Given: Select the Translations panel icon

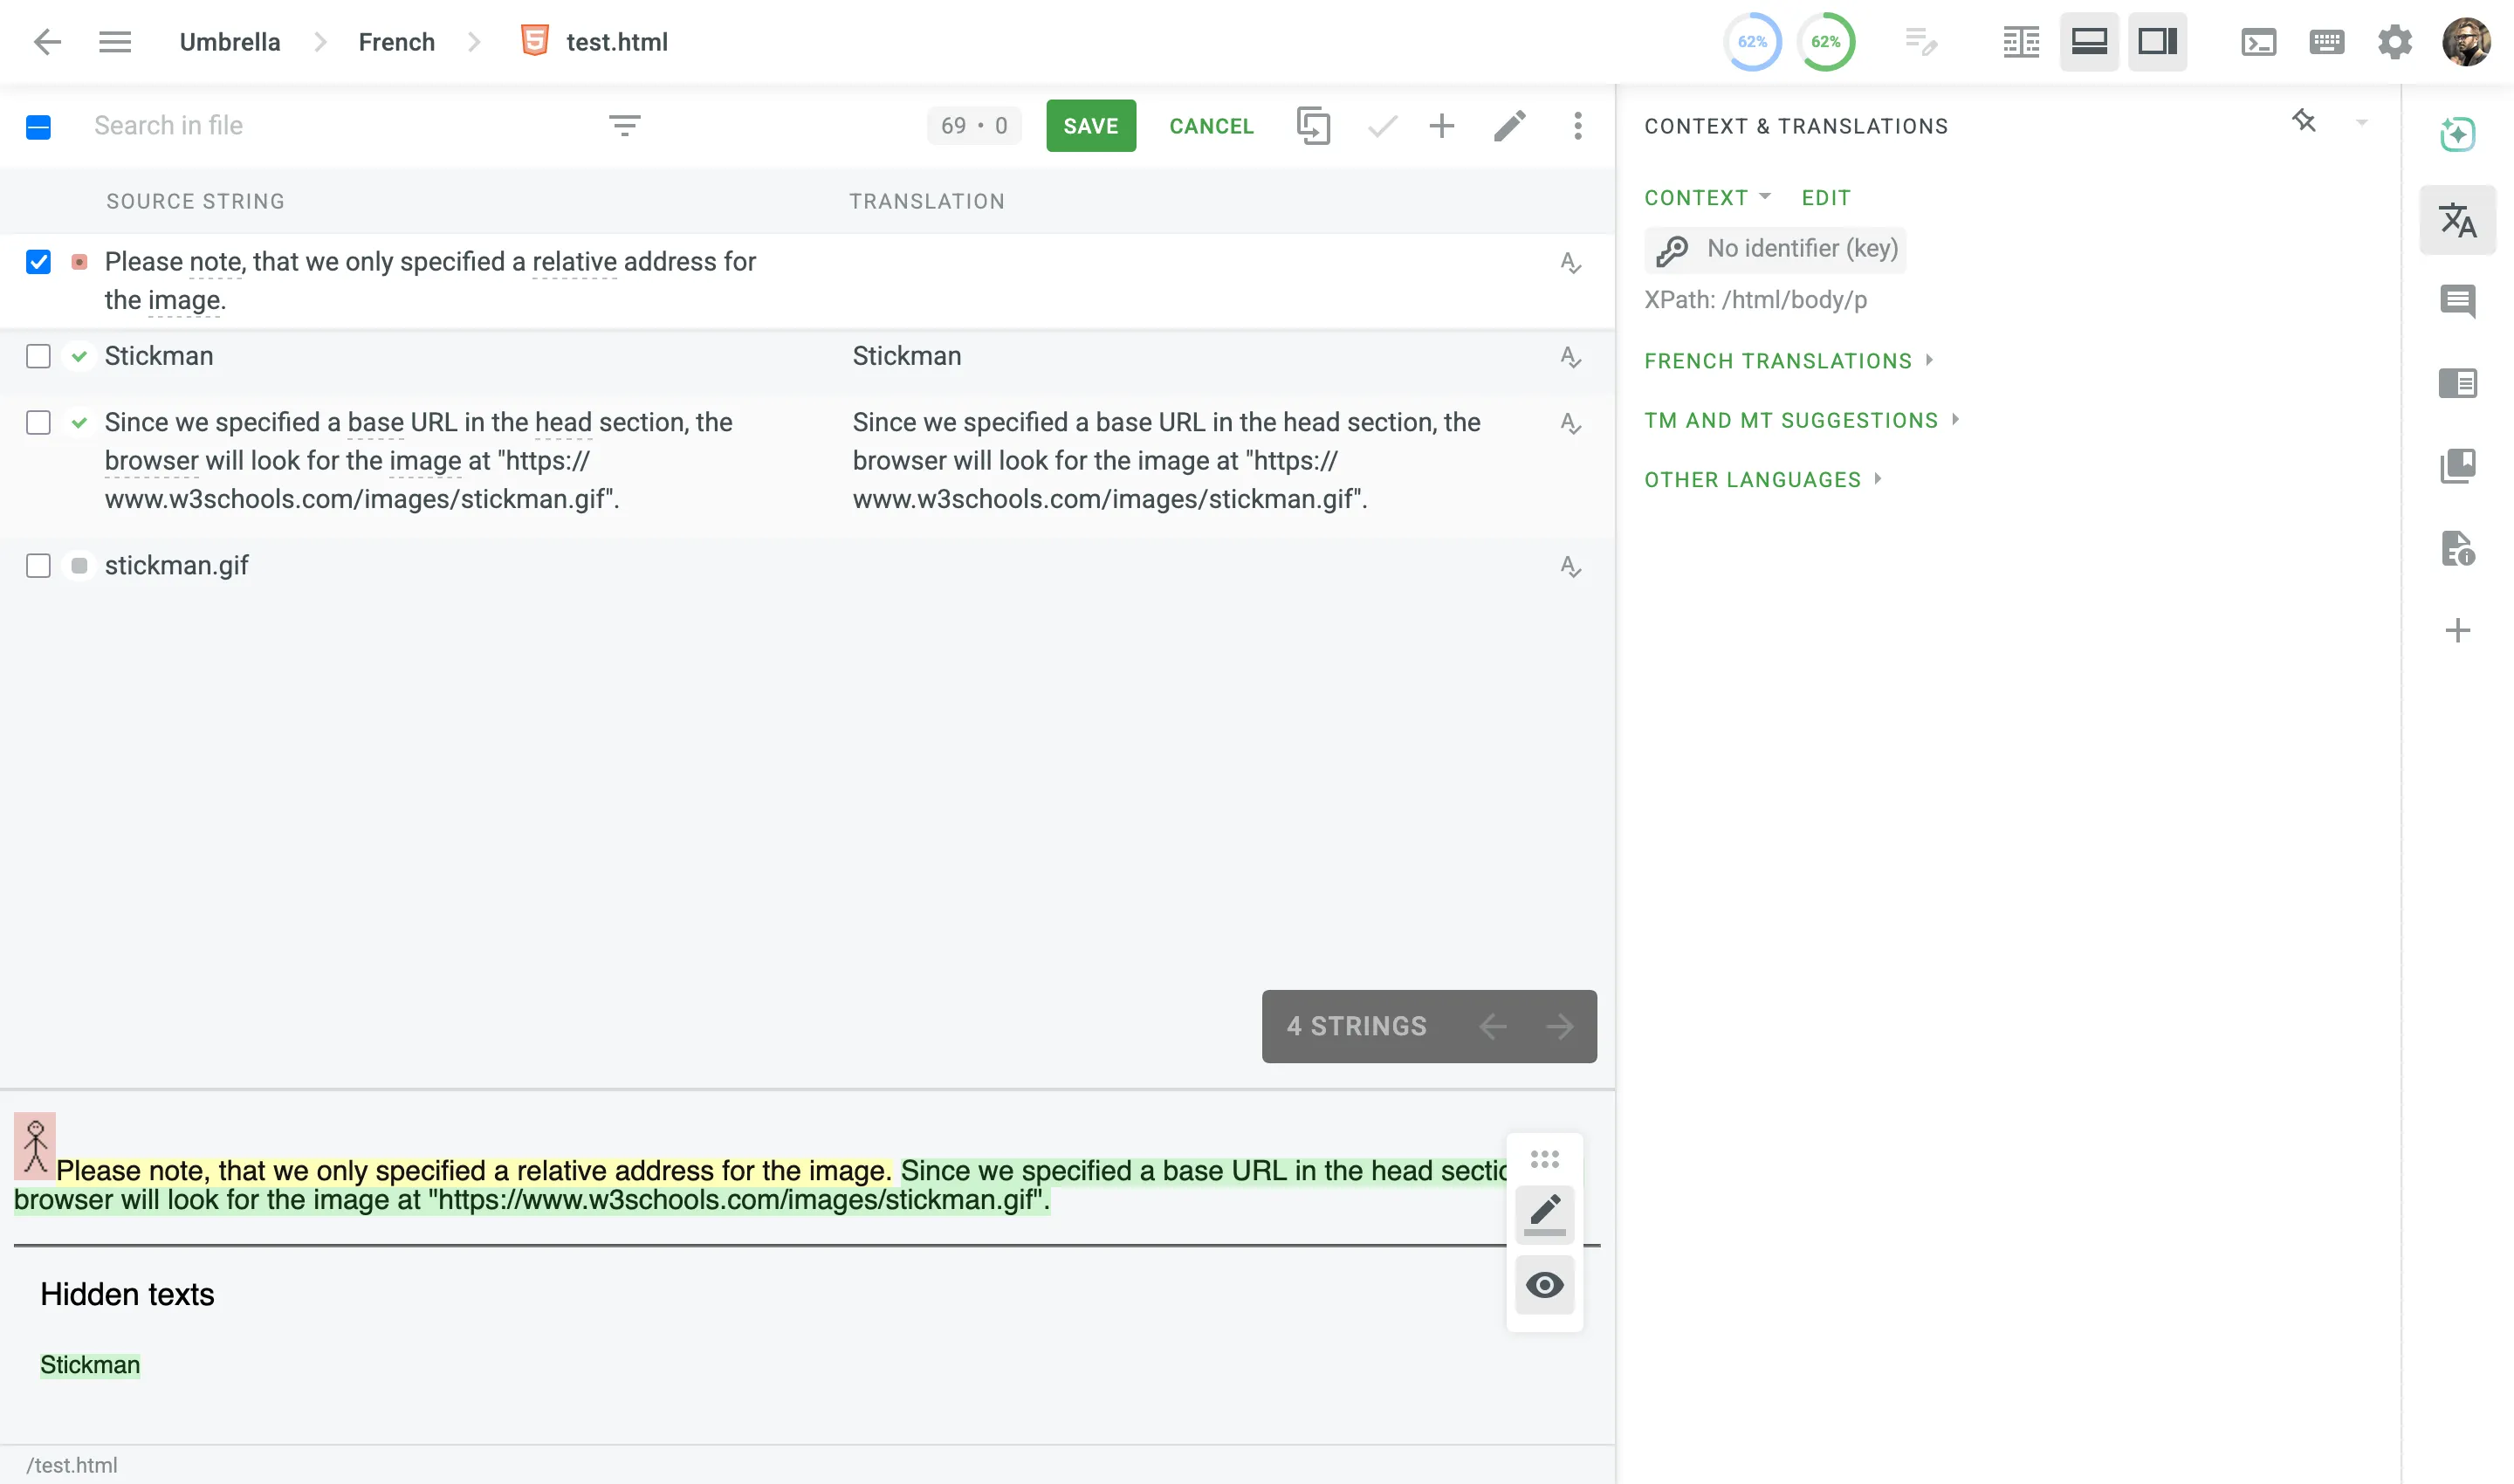Looking at the screenshot, I should pyautogui.click(x=2458, y=219).
